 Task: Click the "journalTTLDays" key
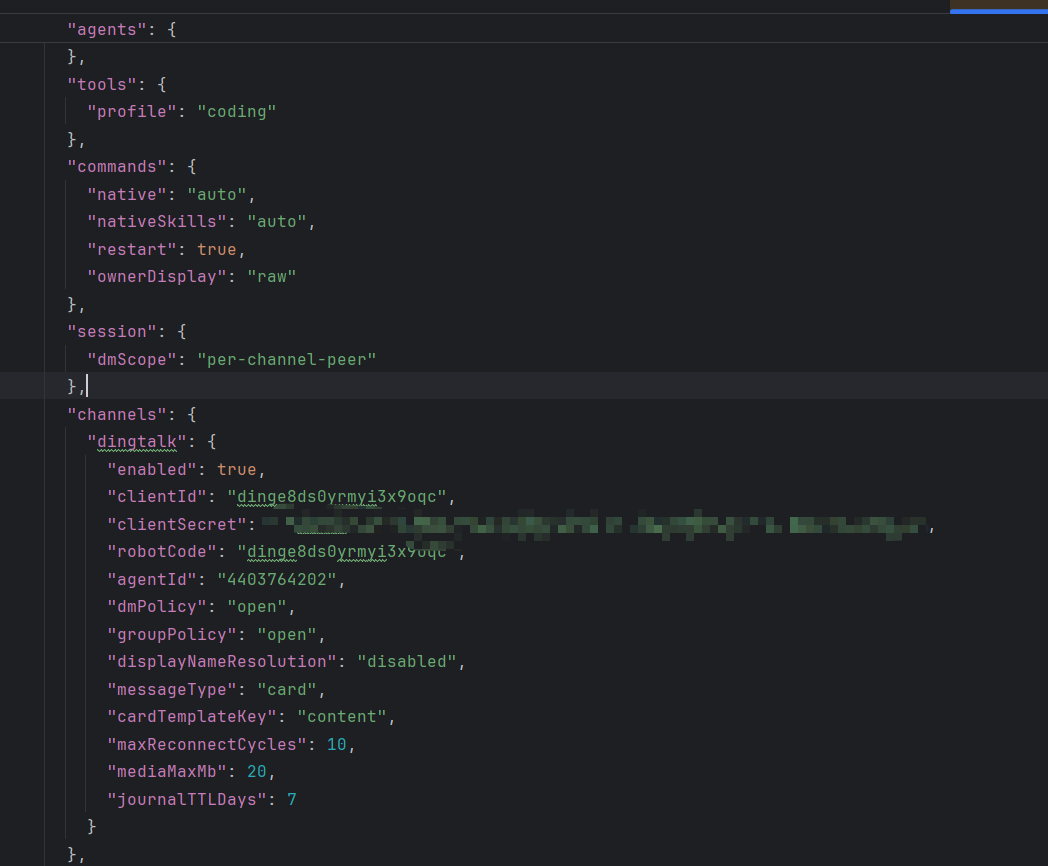(187, 800)
